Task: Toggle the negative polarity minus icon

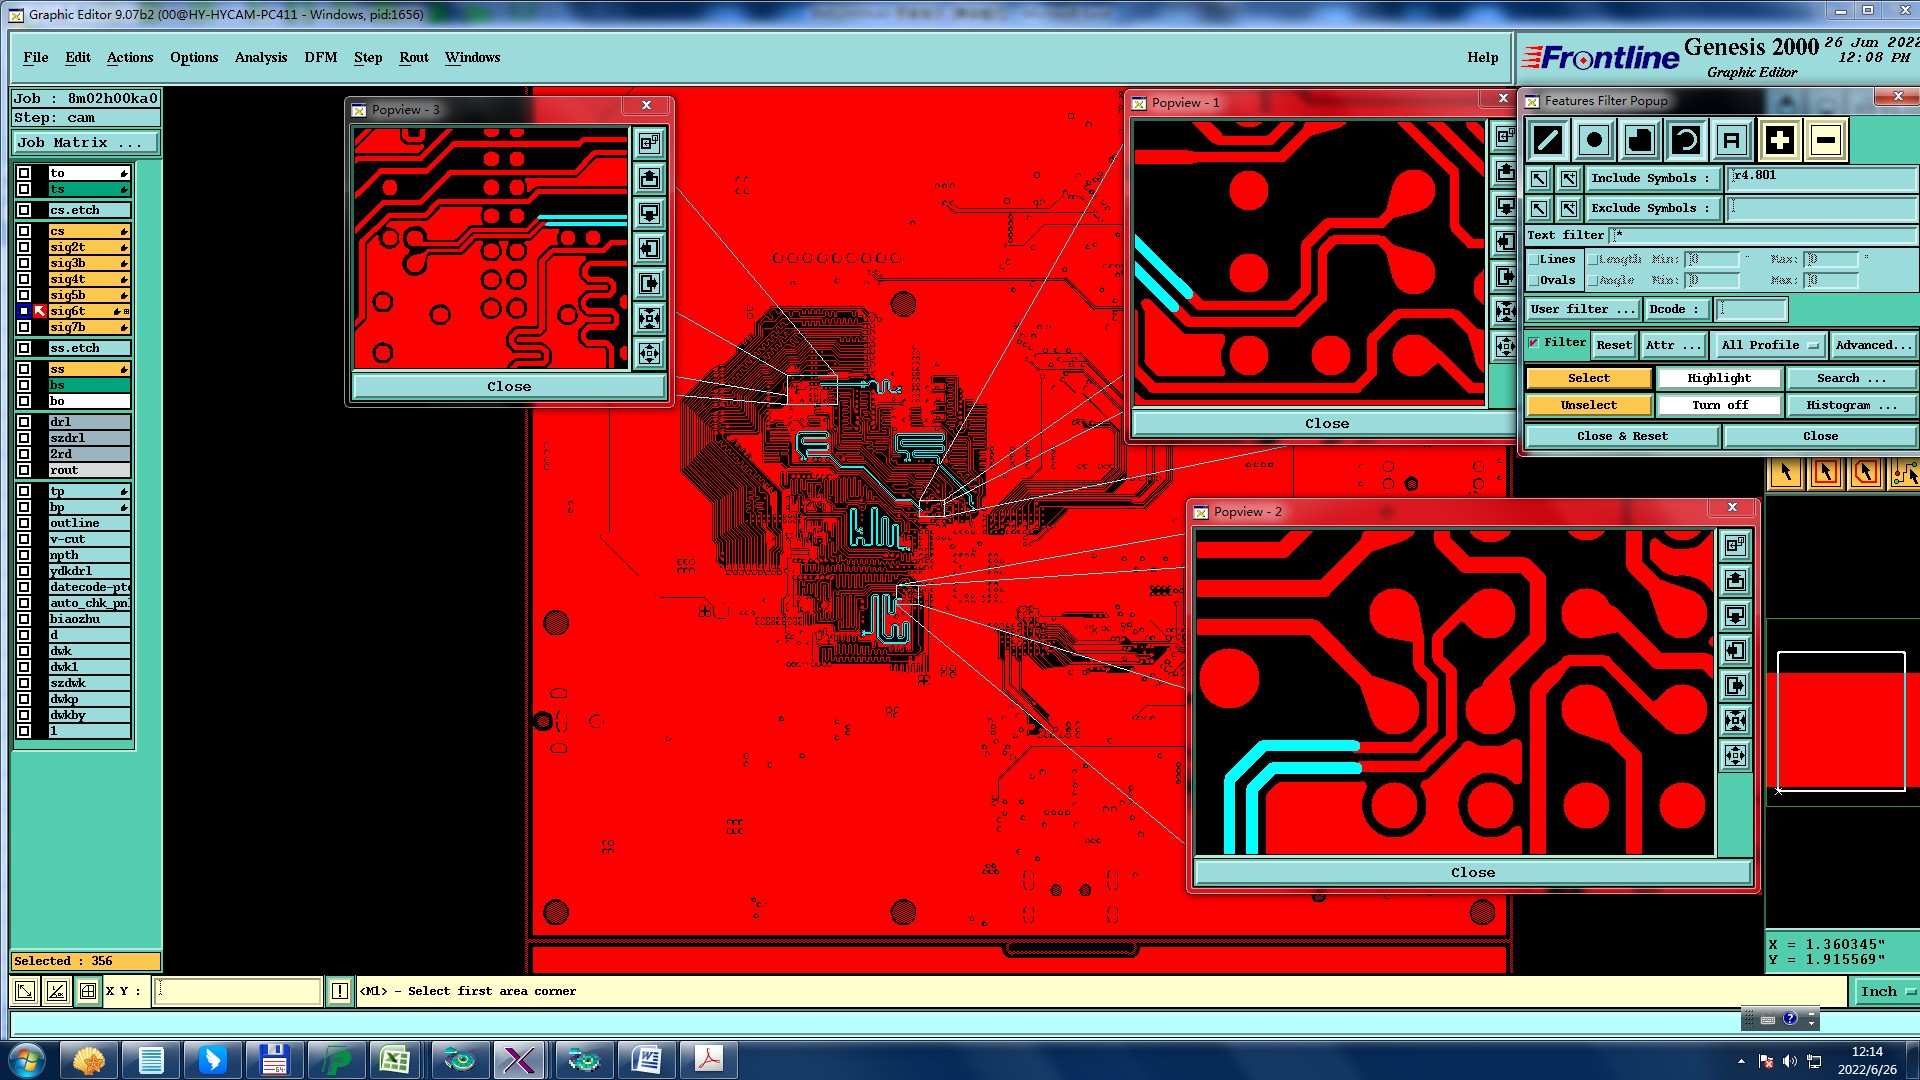Action: pos(1825,141)
